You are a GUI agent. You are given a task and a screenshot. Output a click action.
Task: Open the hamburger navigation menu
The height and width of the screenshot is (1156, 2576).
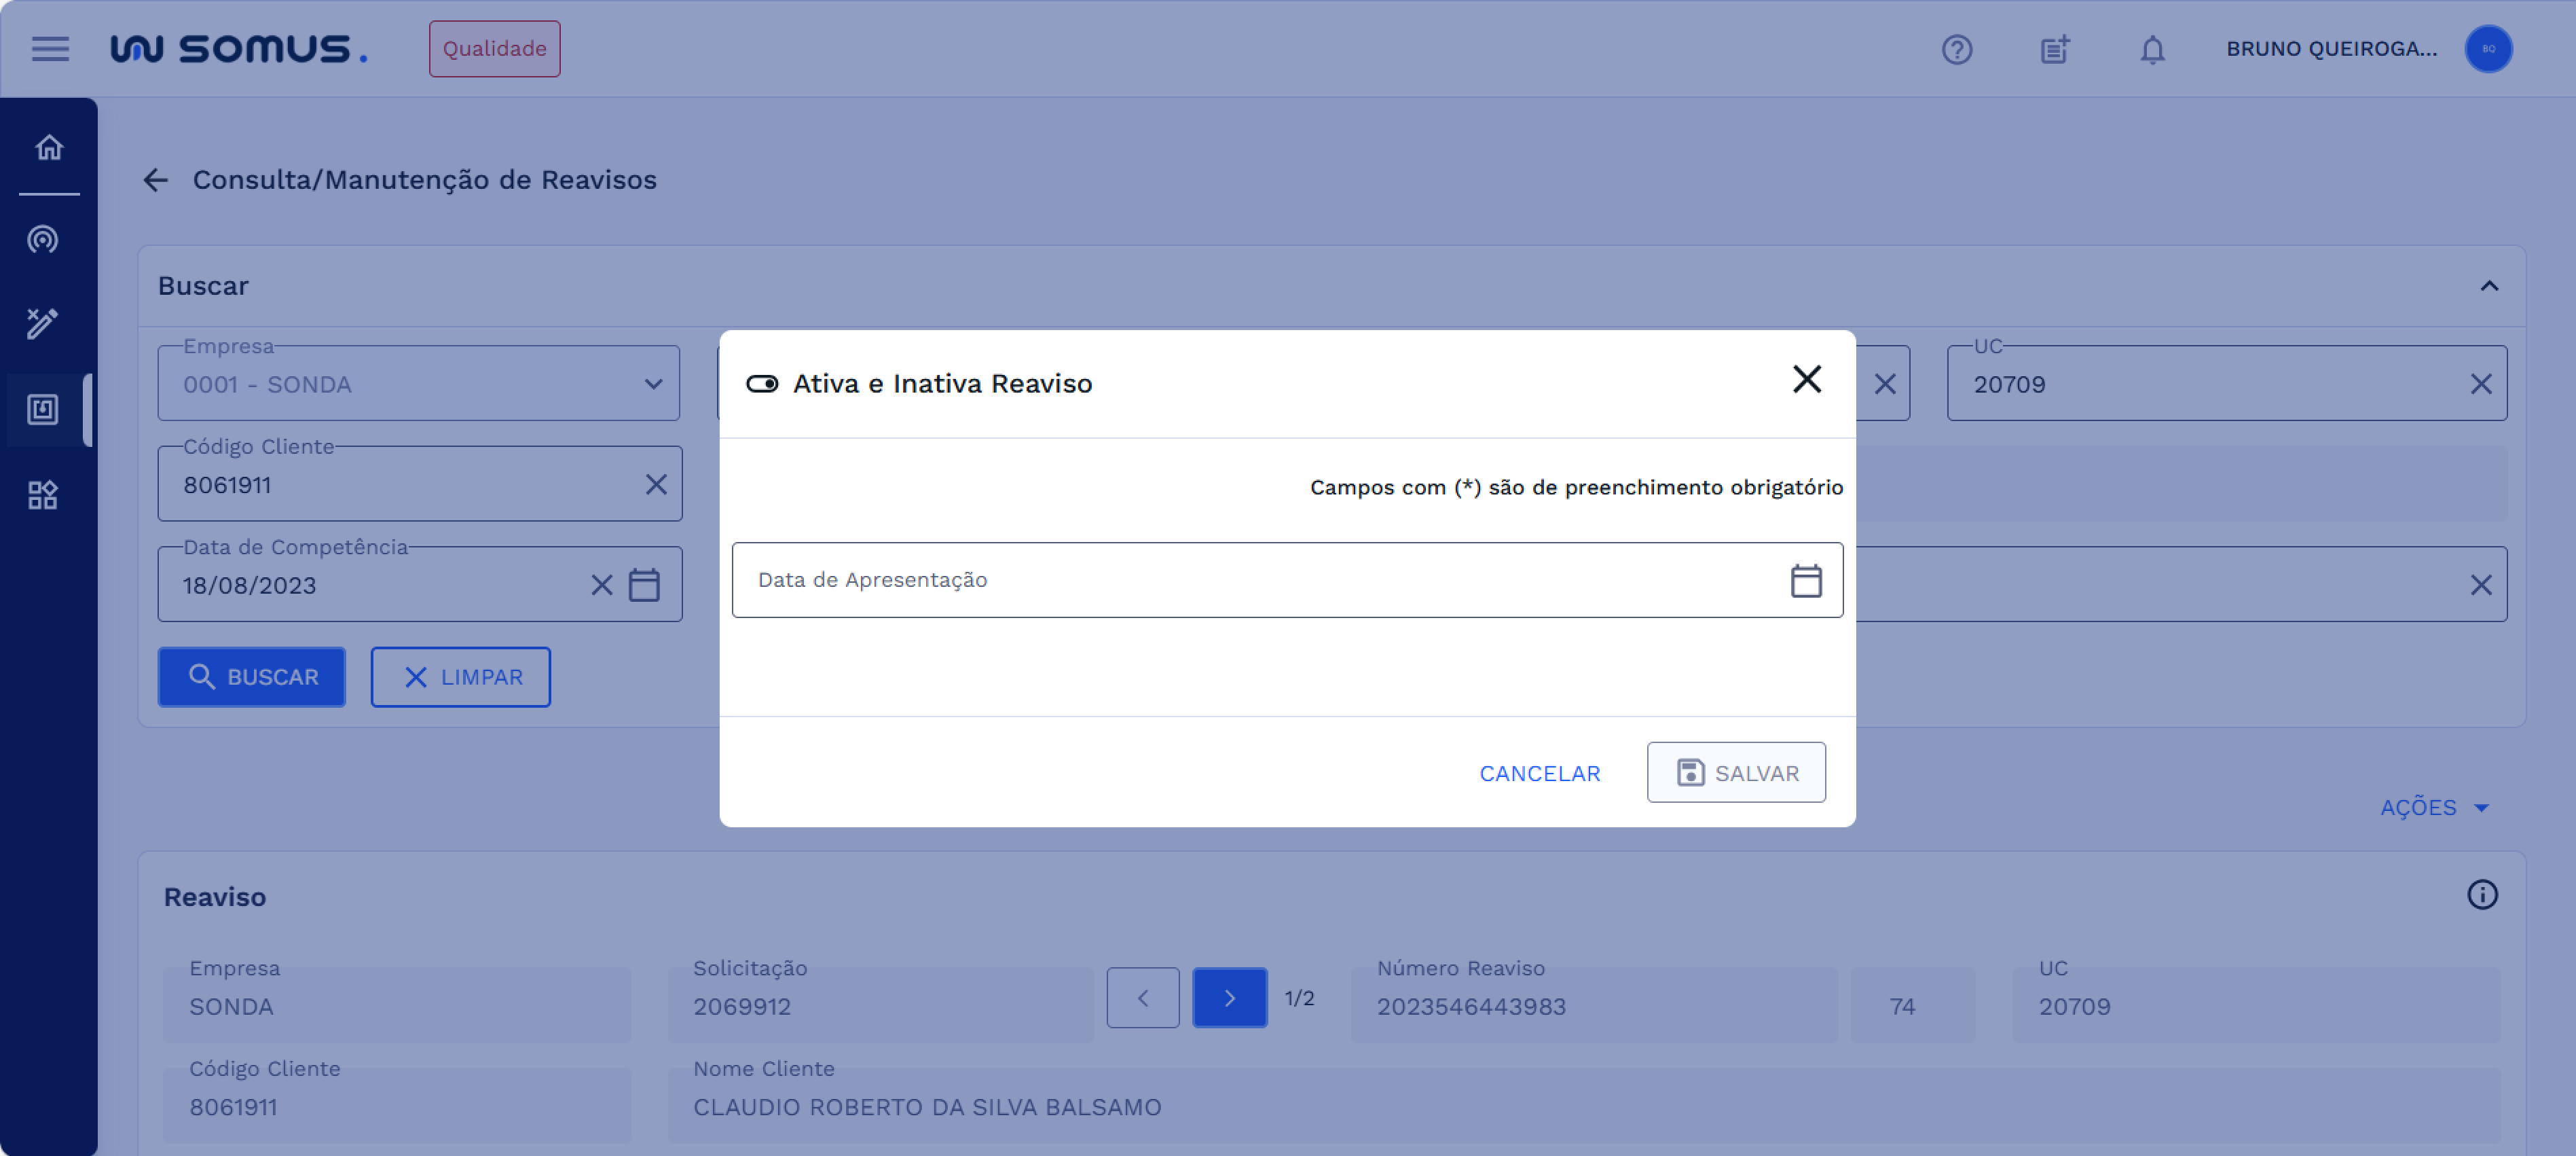50,48
